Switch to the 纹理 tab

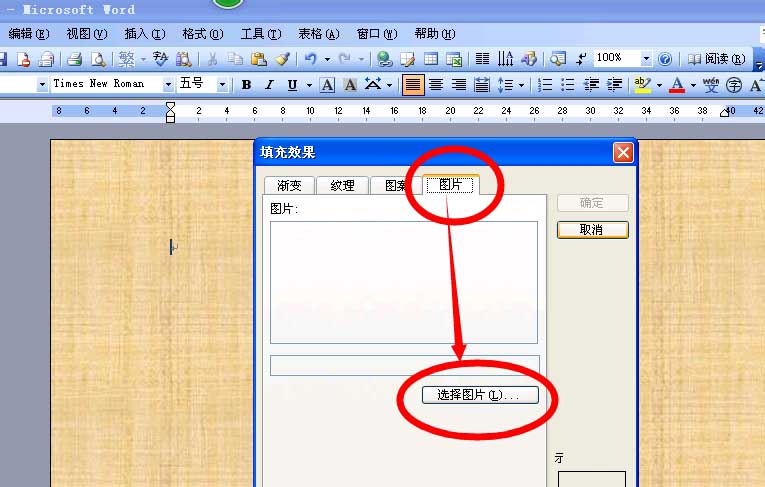point(342,185)
